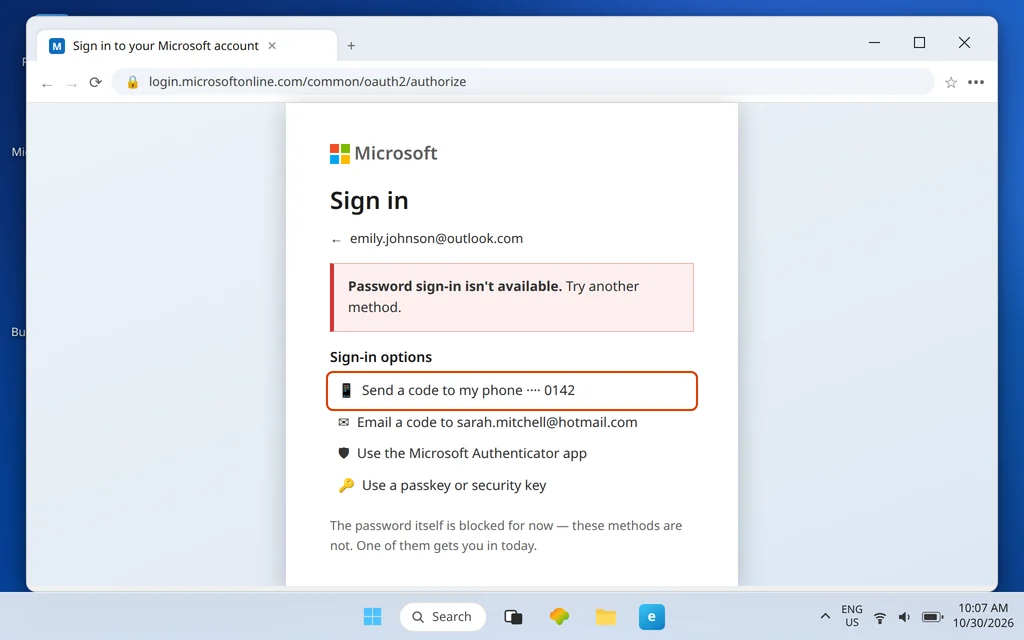Screen dimensions: 1024x640
Task: Close the browser window
Action: tap(965, 42)
